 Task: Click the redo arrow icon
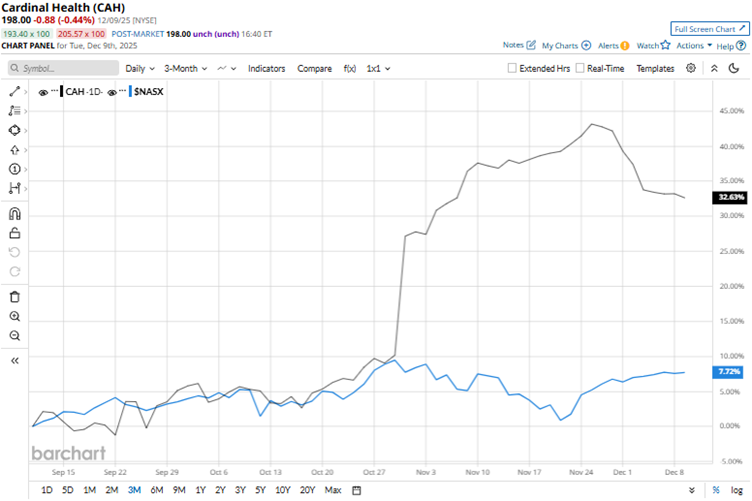point(15,272)
